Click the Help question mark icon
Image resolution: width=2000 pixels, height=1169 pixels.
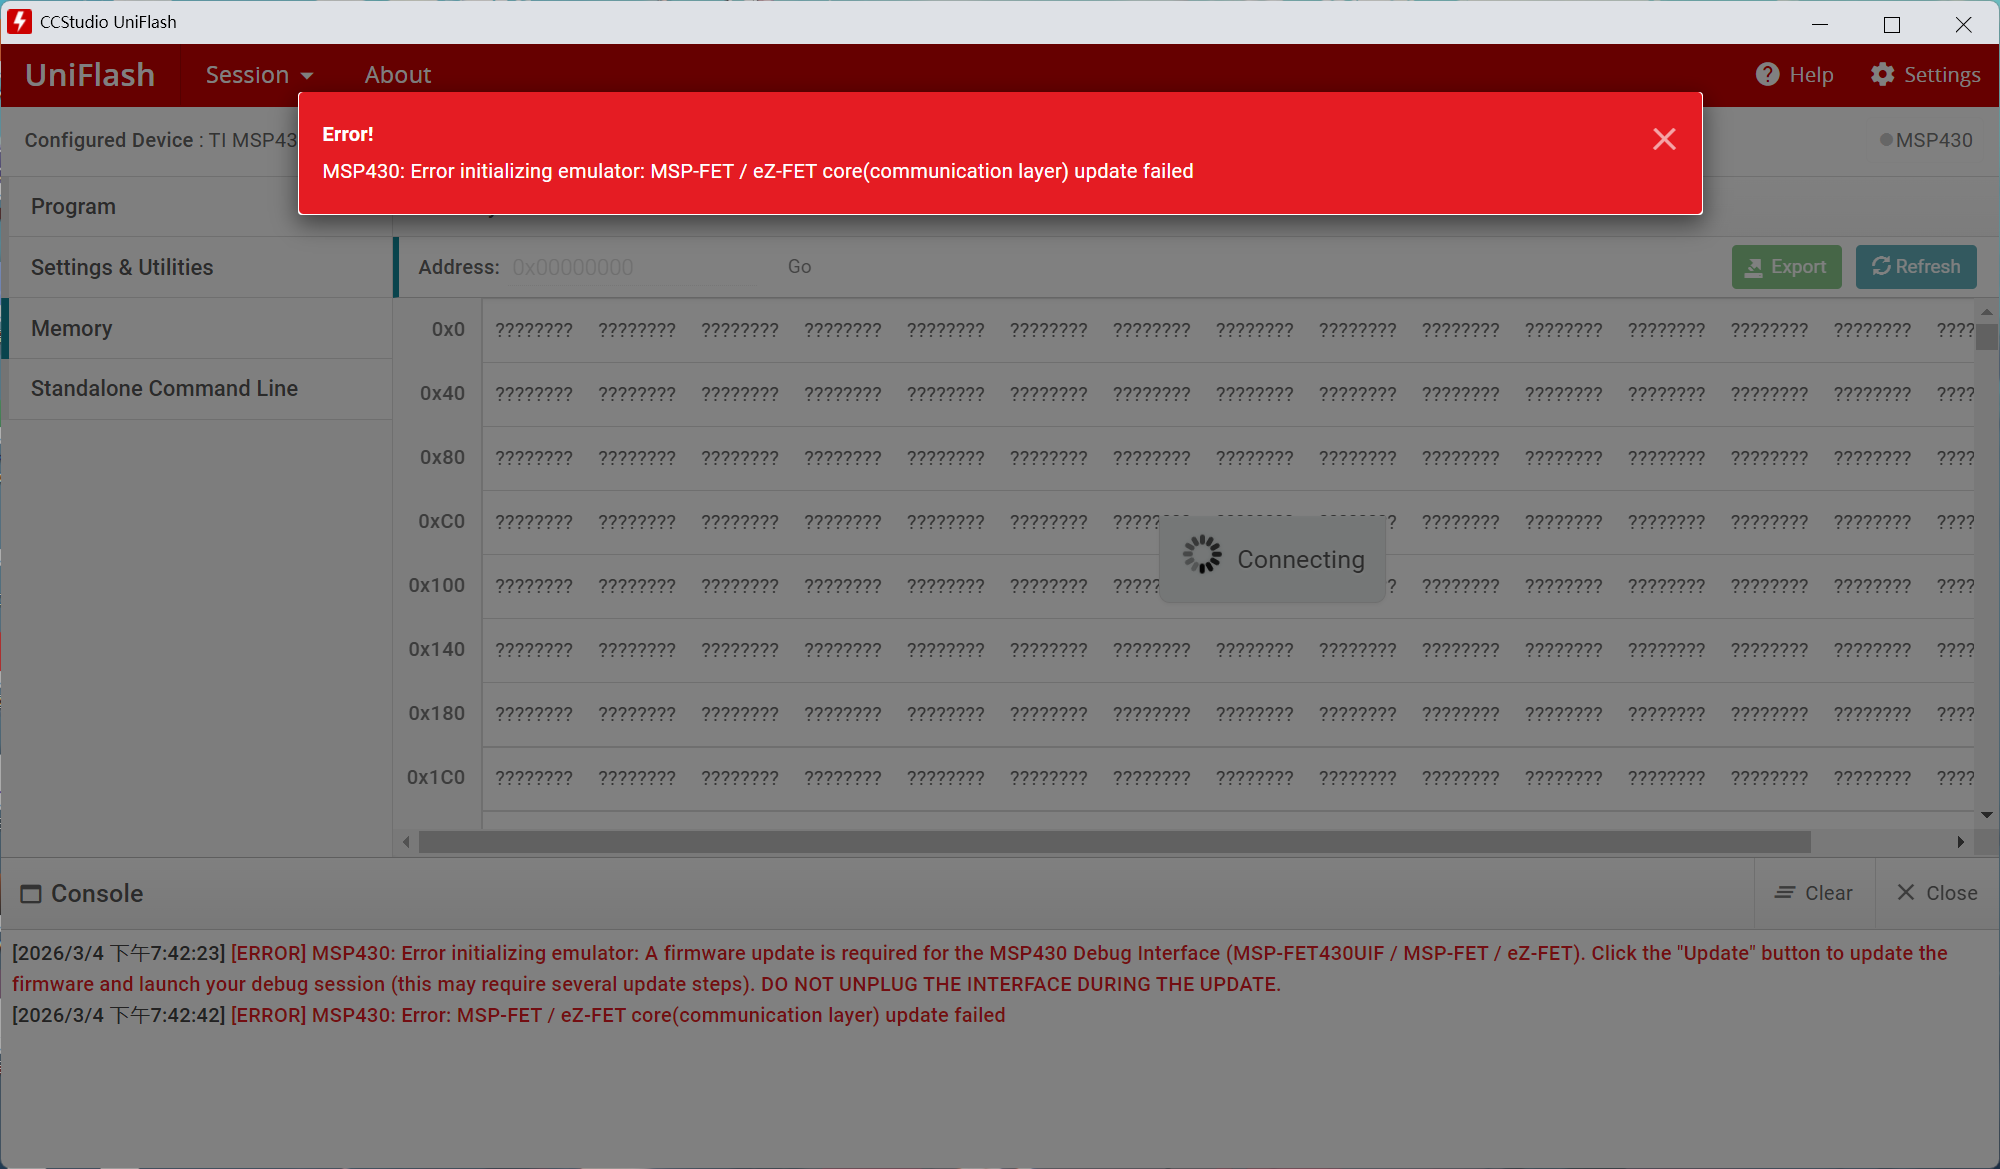pos(1767,75)
